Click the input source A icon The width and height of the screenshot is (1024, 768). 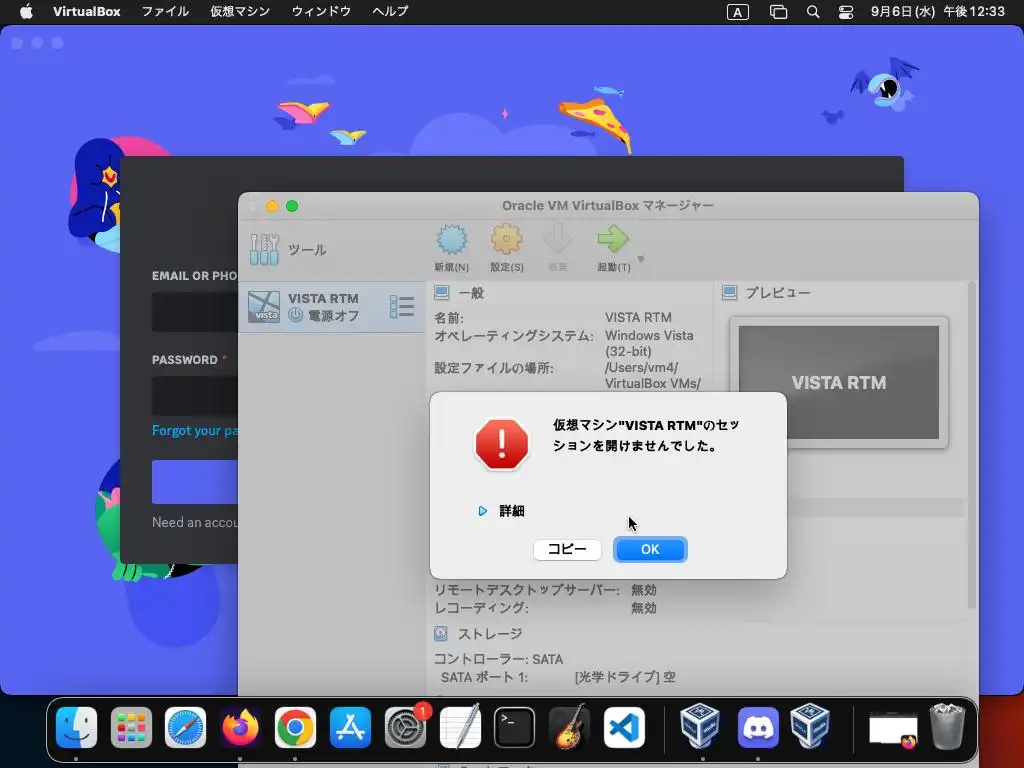pos(738,12)
